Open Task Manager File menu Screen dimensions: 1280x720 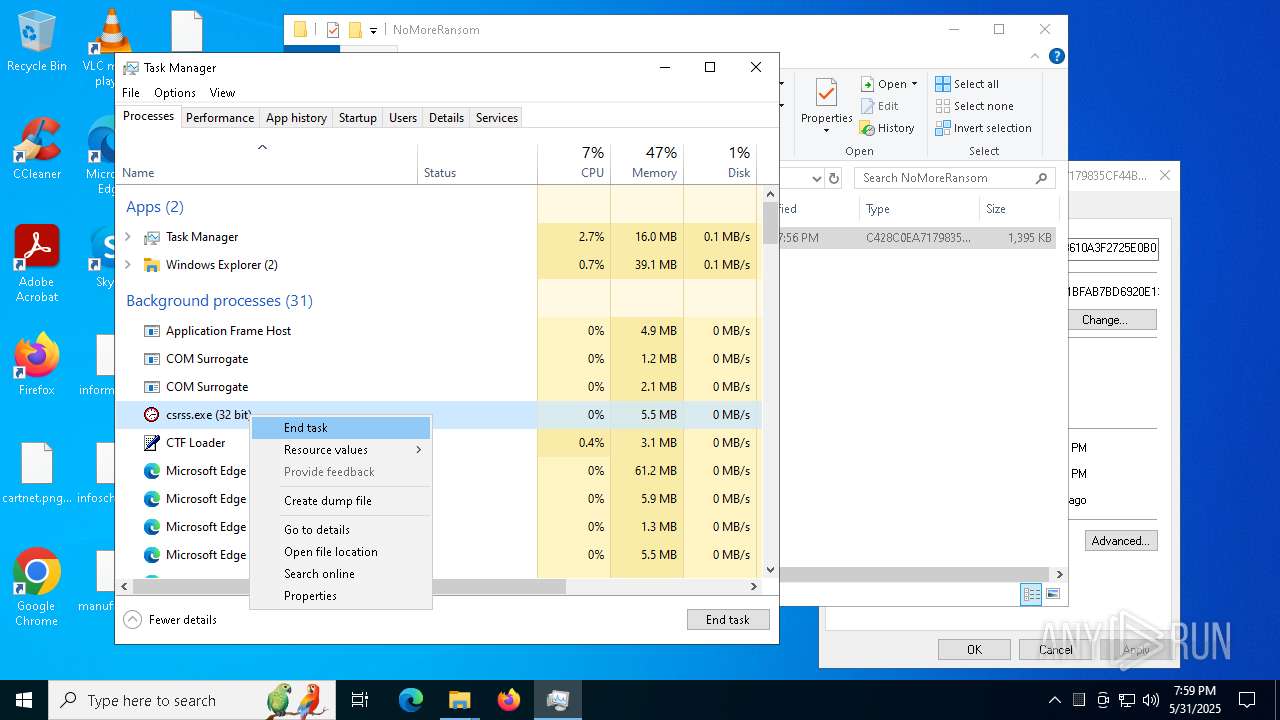(131, 93)
